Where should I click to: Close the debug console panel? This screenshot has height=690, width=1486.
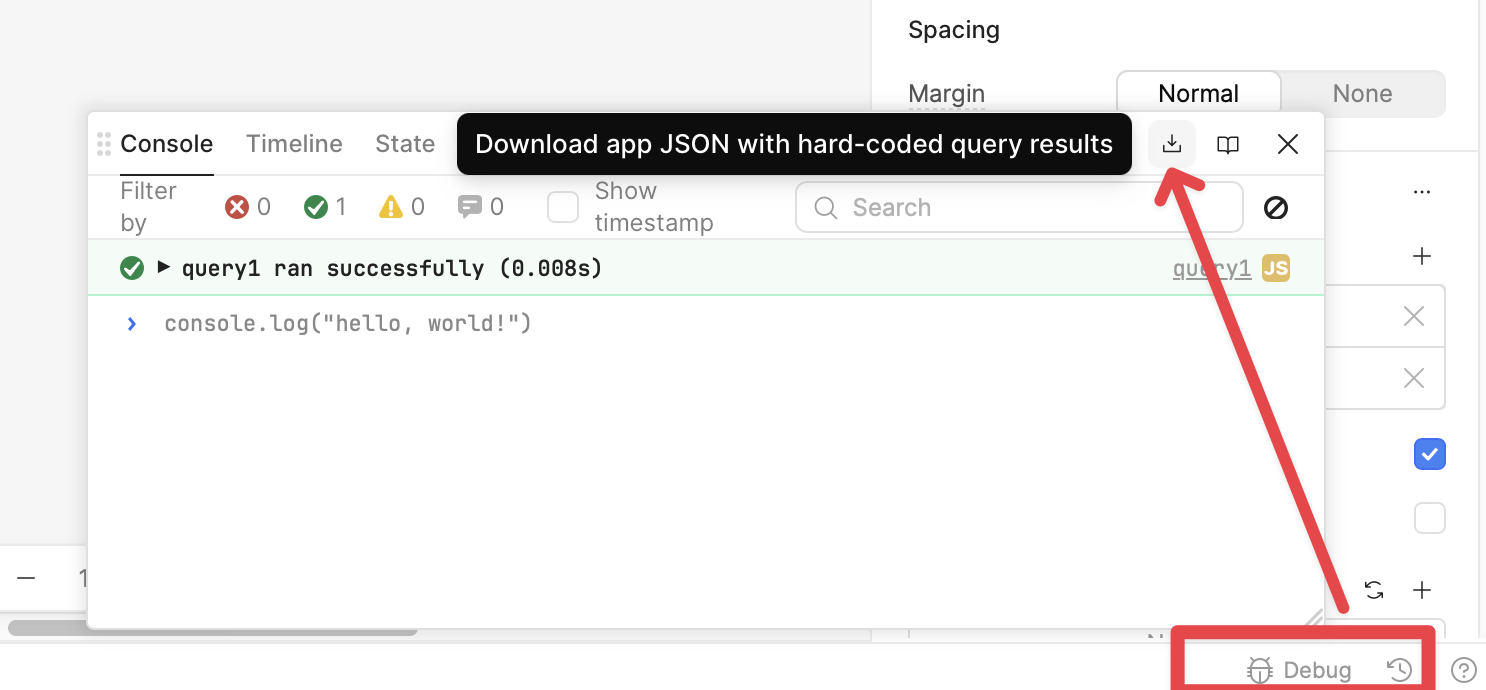pyautogui.click(x=1288, y=144)
